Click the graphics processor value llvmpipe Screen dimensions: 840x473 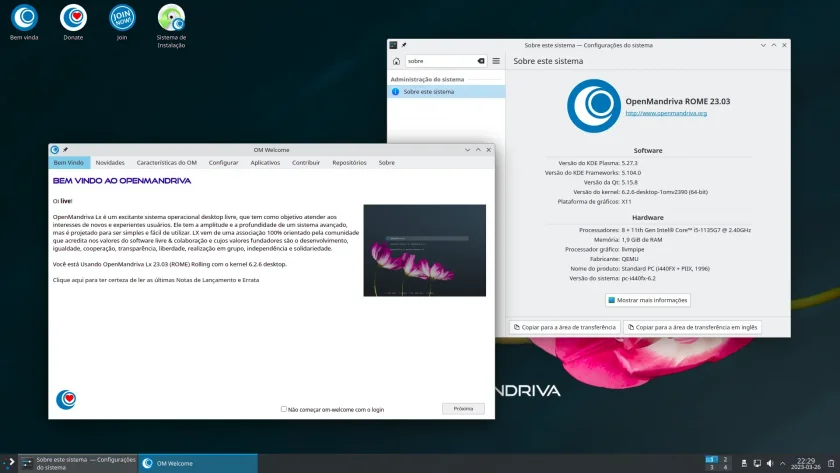(633, 249)
